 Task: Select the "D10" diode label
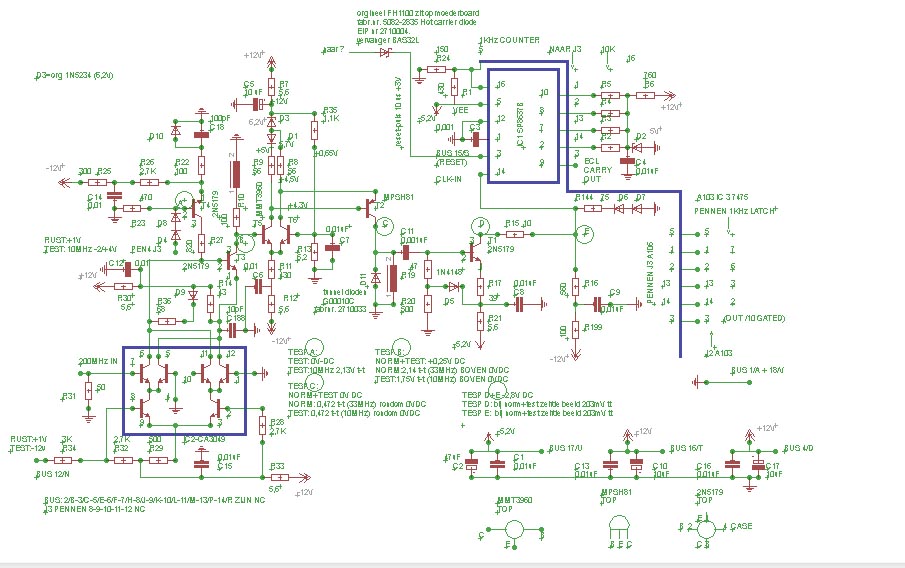(156, 136)
